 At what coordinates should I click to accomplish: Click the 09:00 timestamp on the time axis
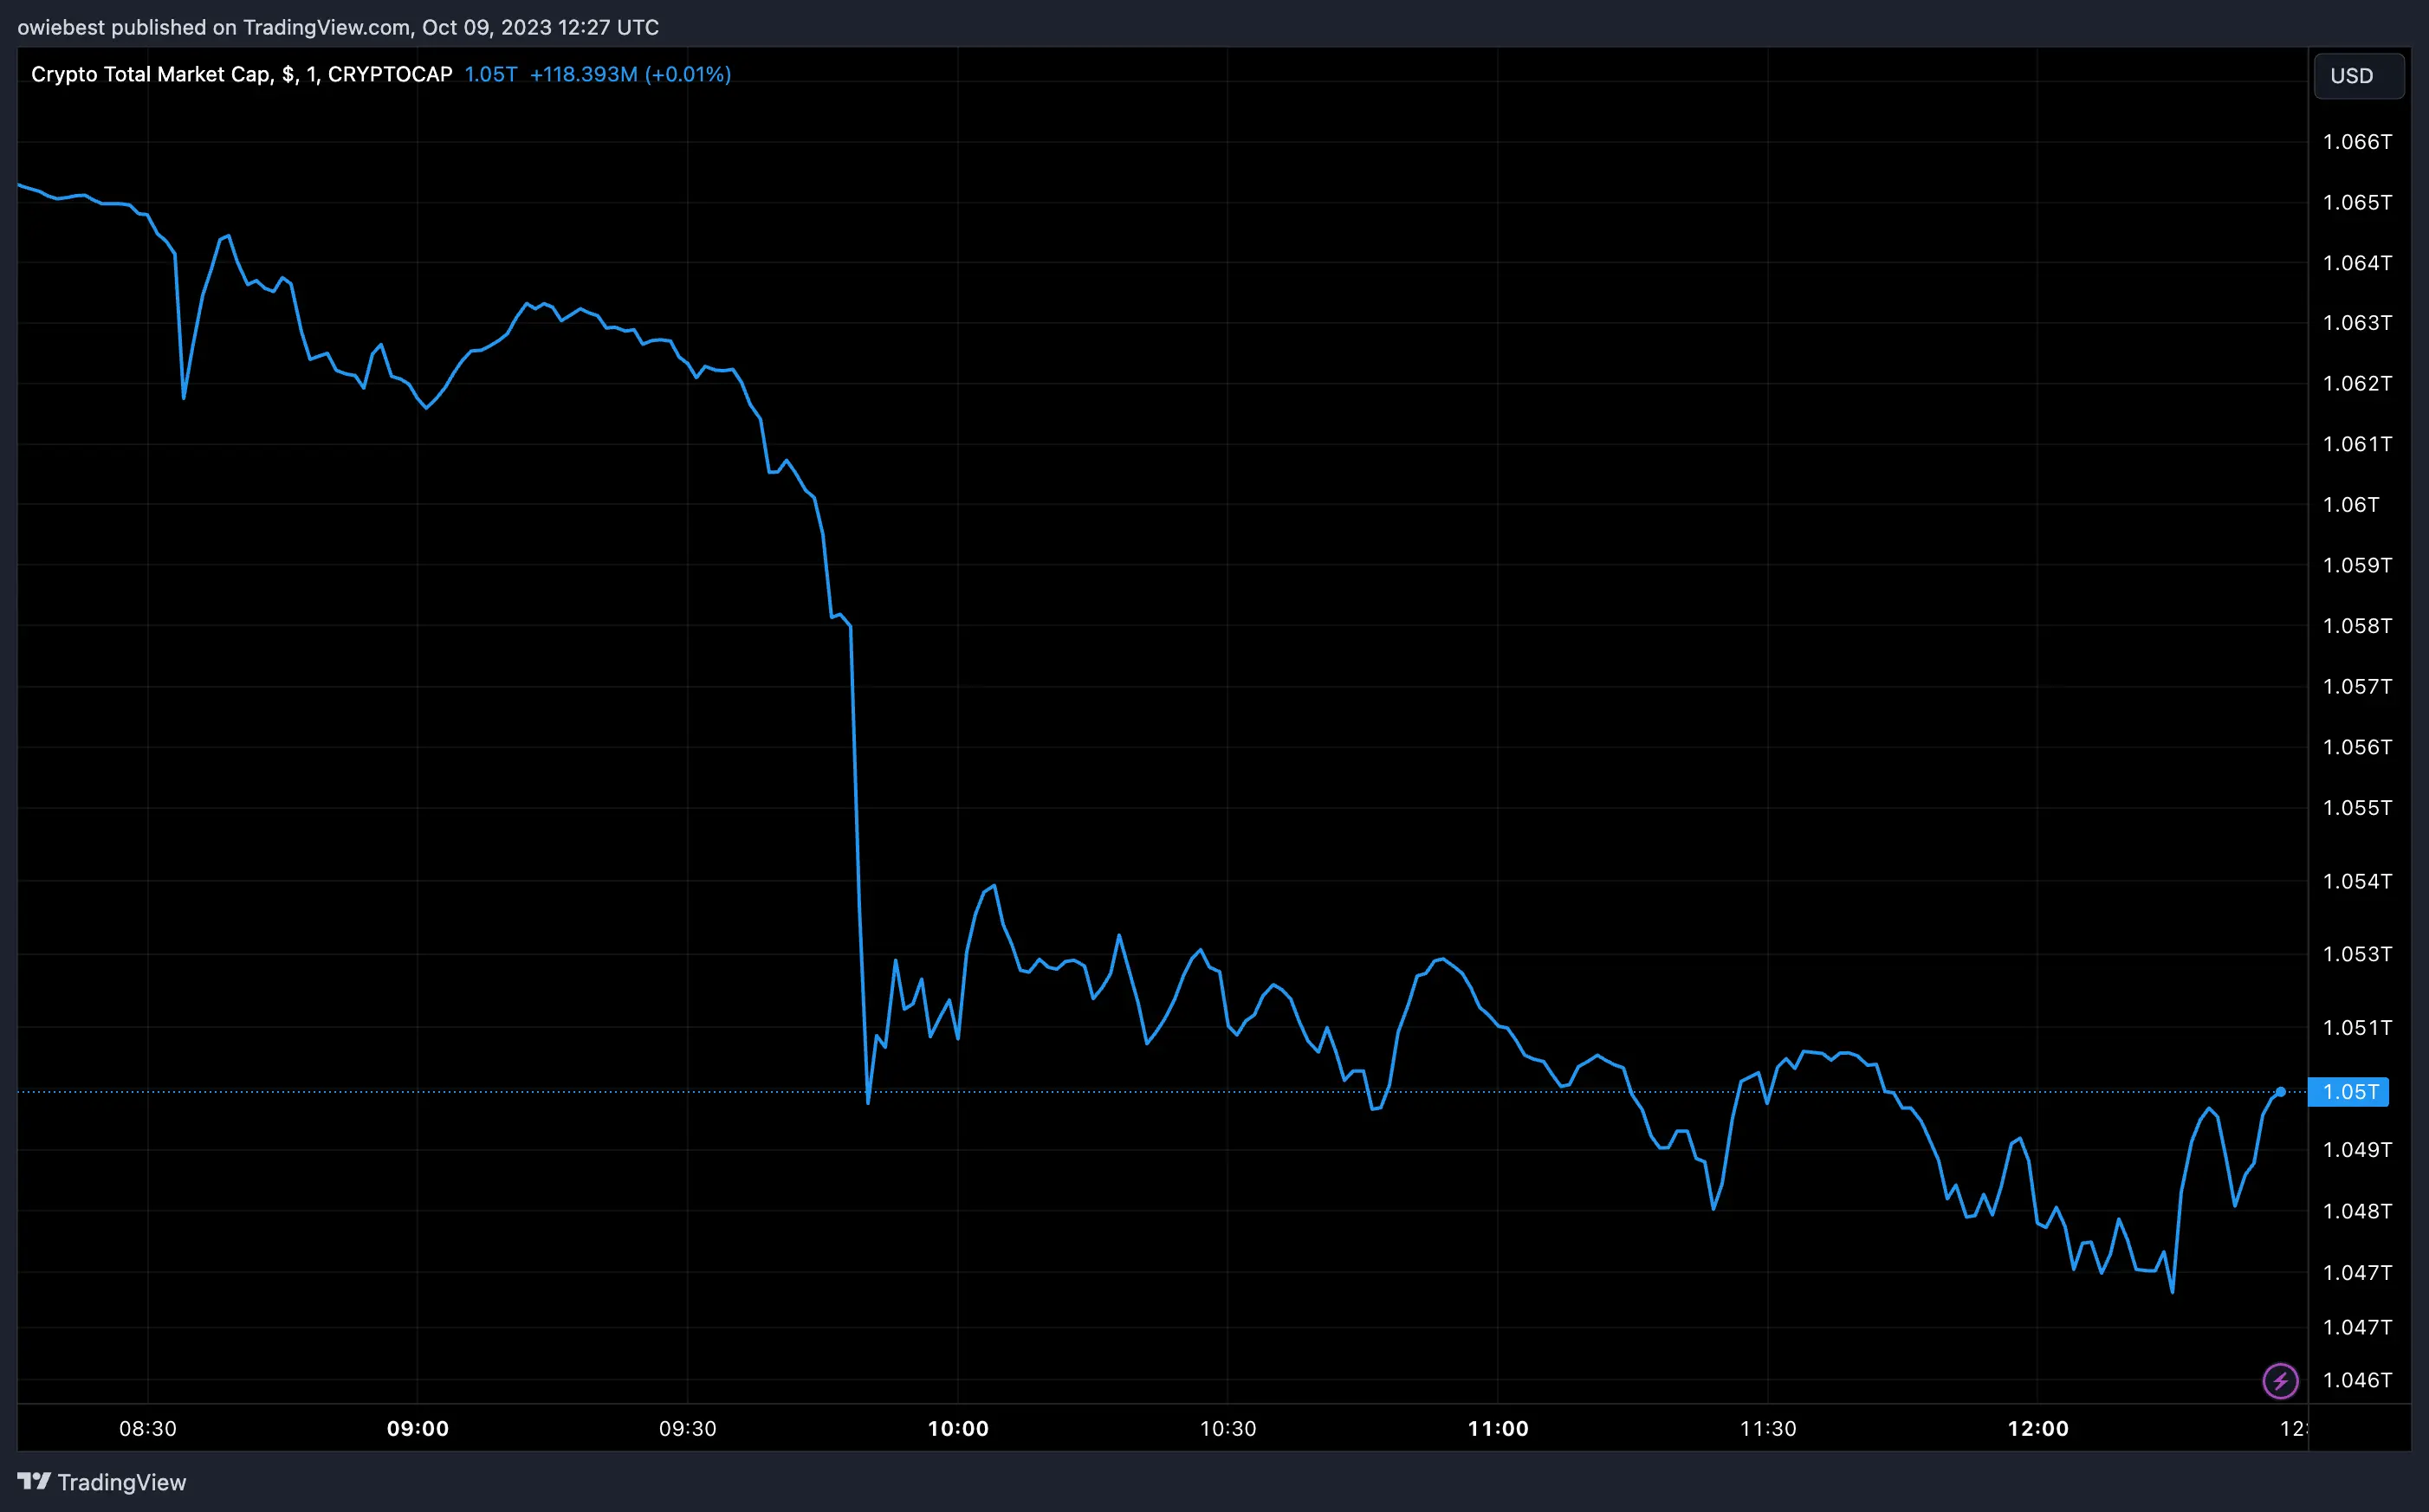tap(420, 1428)
